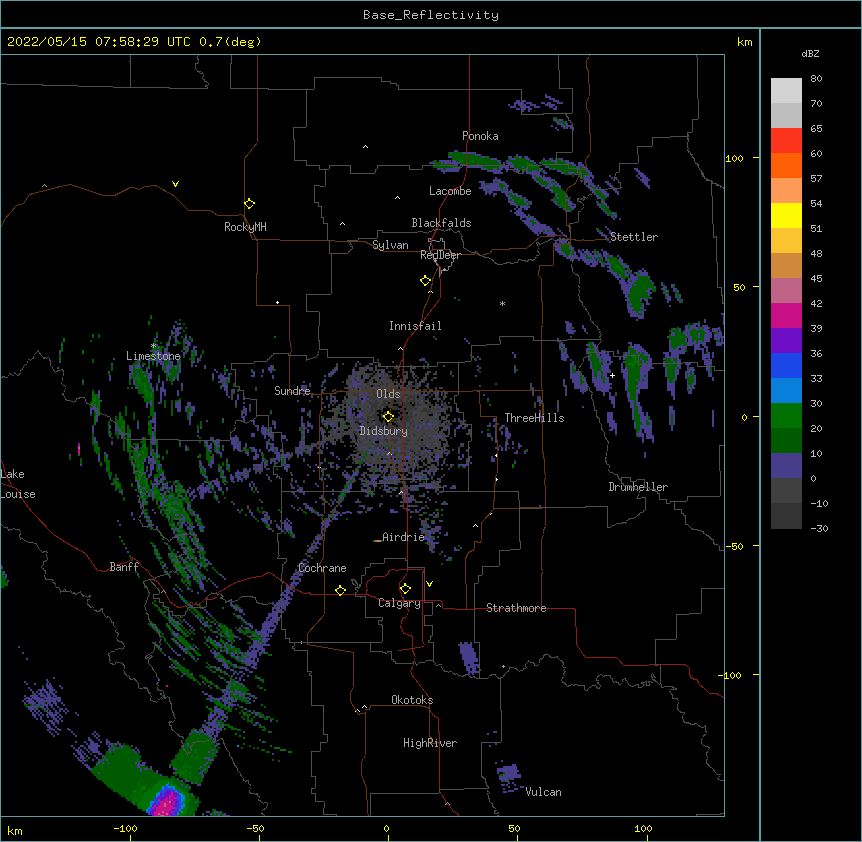This screenshot has width=862, height=842.
Task: Click the yellow diamond marker below Cochrane
Action: click(x=340, y=590)
